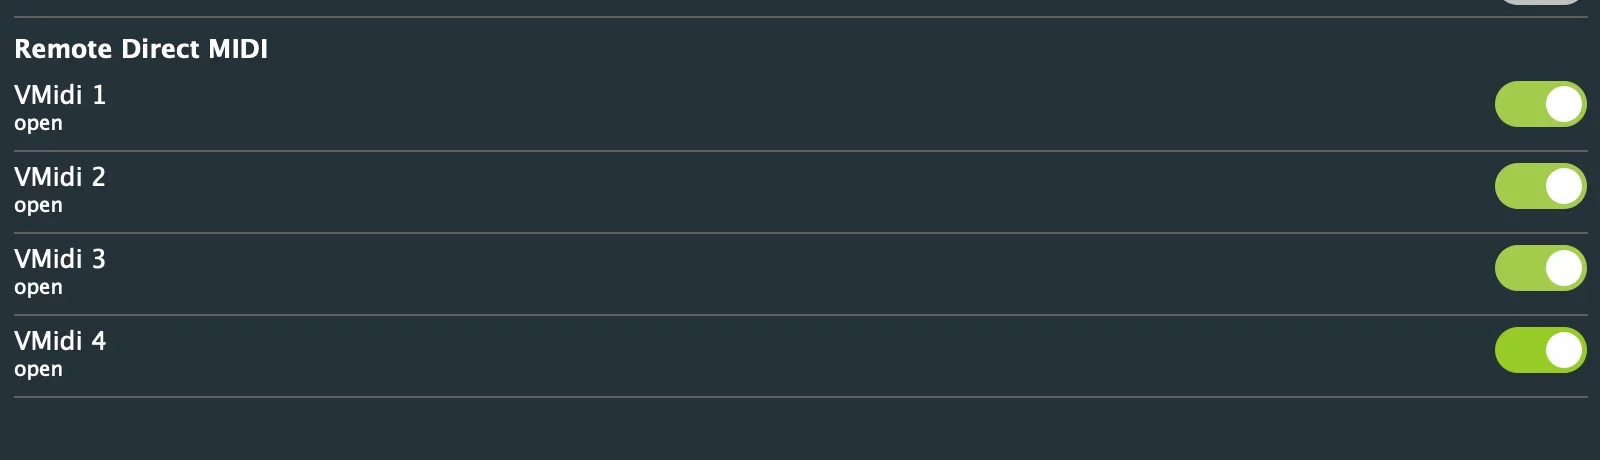1600x460 pixels.
Task: Click the open status under VMidi 1
Action: coord(38,124)
